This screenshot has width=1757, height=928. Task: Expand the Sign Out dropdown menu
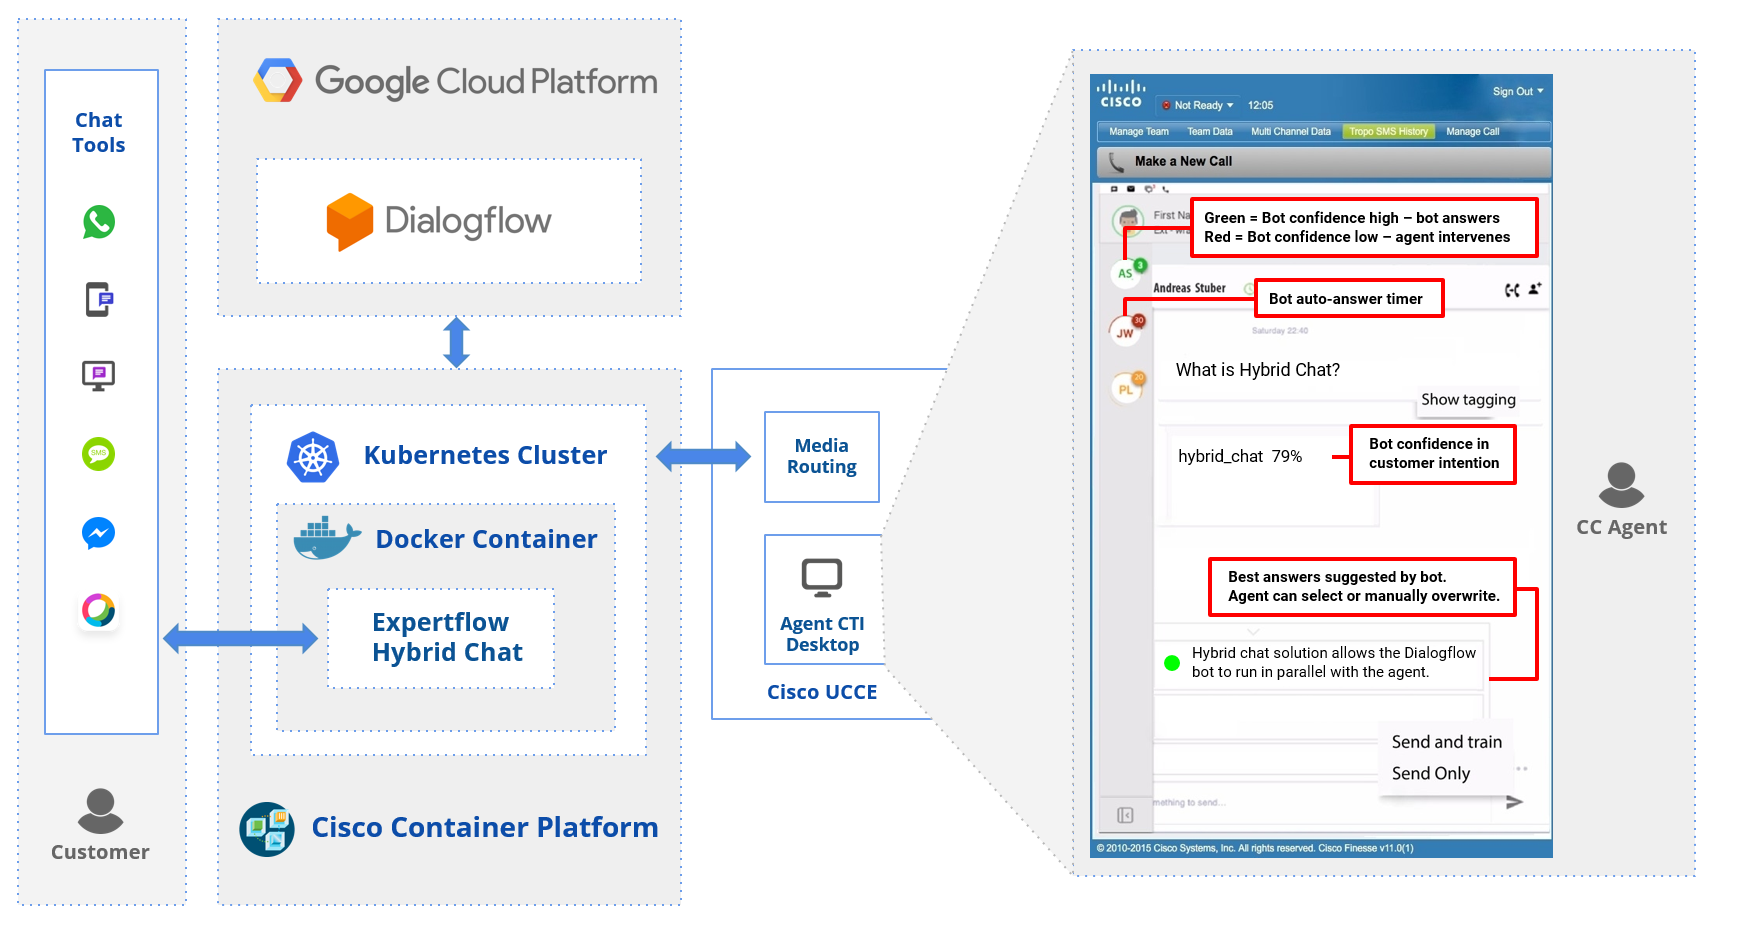[1517, 91]
